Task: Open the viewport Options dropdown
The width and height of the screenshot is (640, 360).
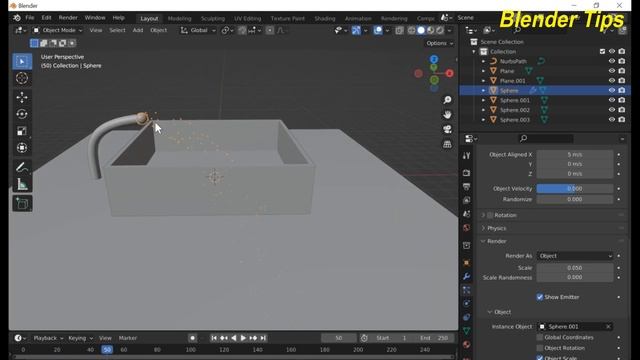Action: pos(439,43)
